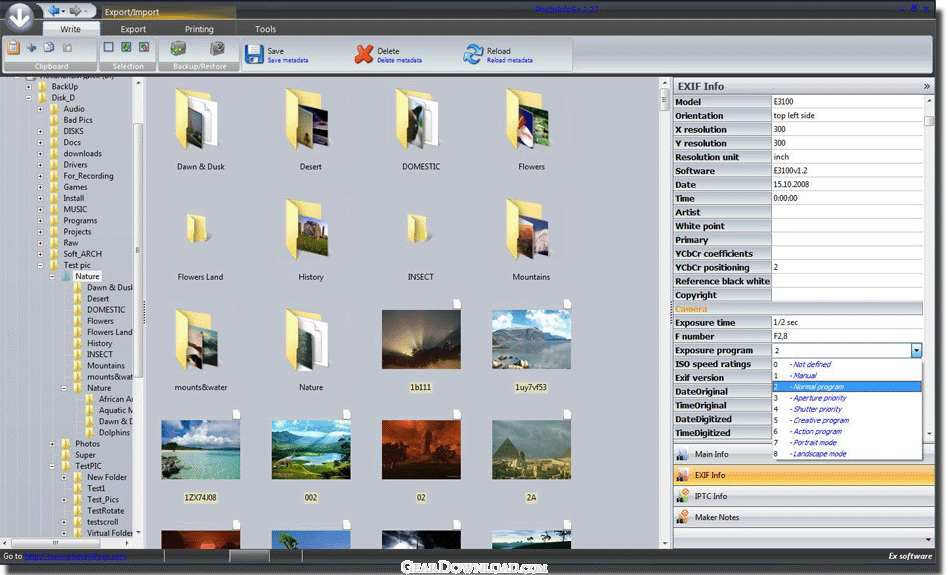Switch to the Write ribbon tab
This screenshot has width=948, height=575.
[70, 29]
